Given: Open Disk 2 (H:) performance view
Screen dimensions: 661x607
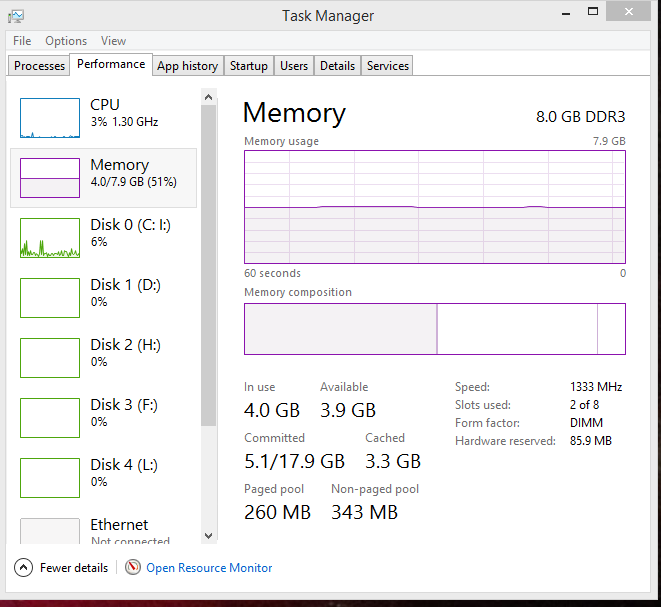Looking at the screenshot, I should [50, 357].
